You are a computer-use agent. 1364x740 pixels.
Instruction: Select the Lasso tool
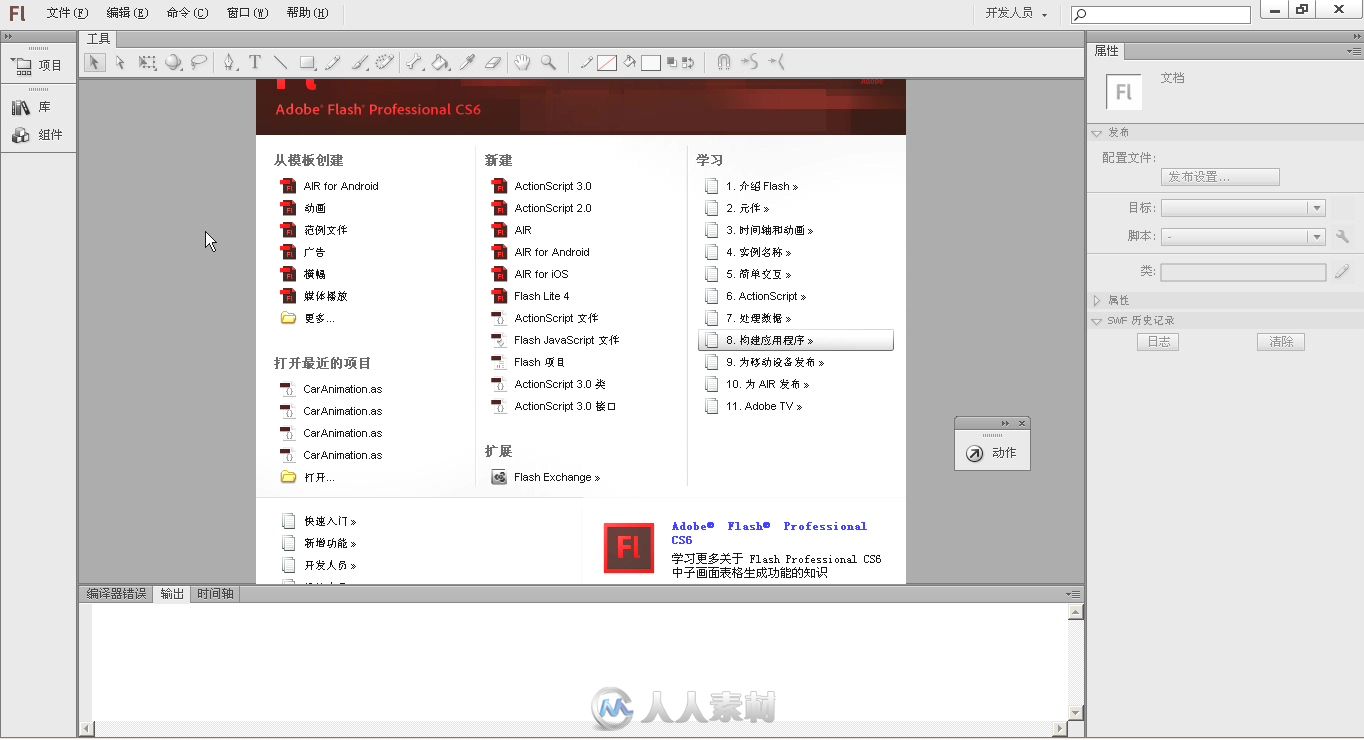(x=199, y=62)
